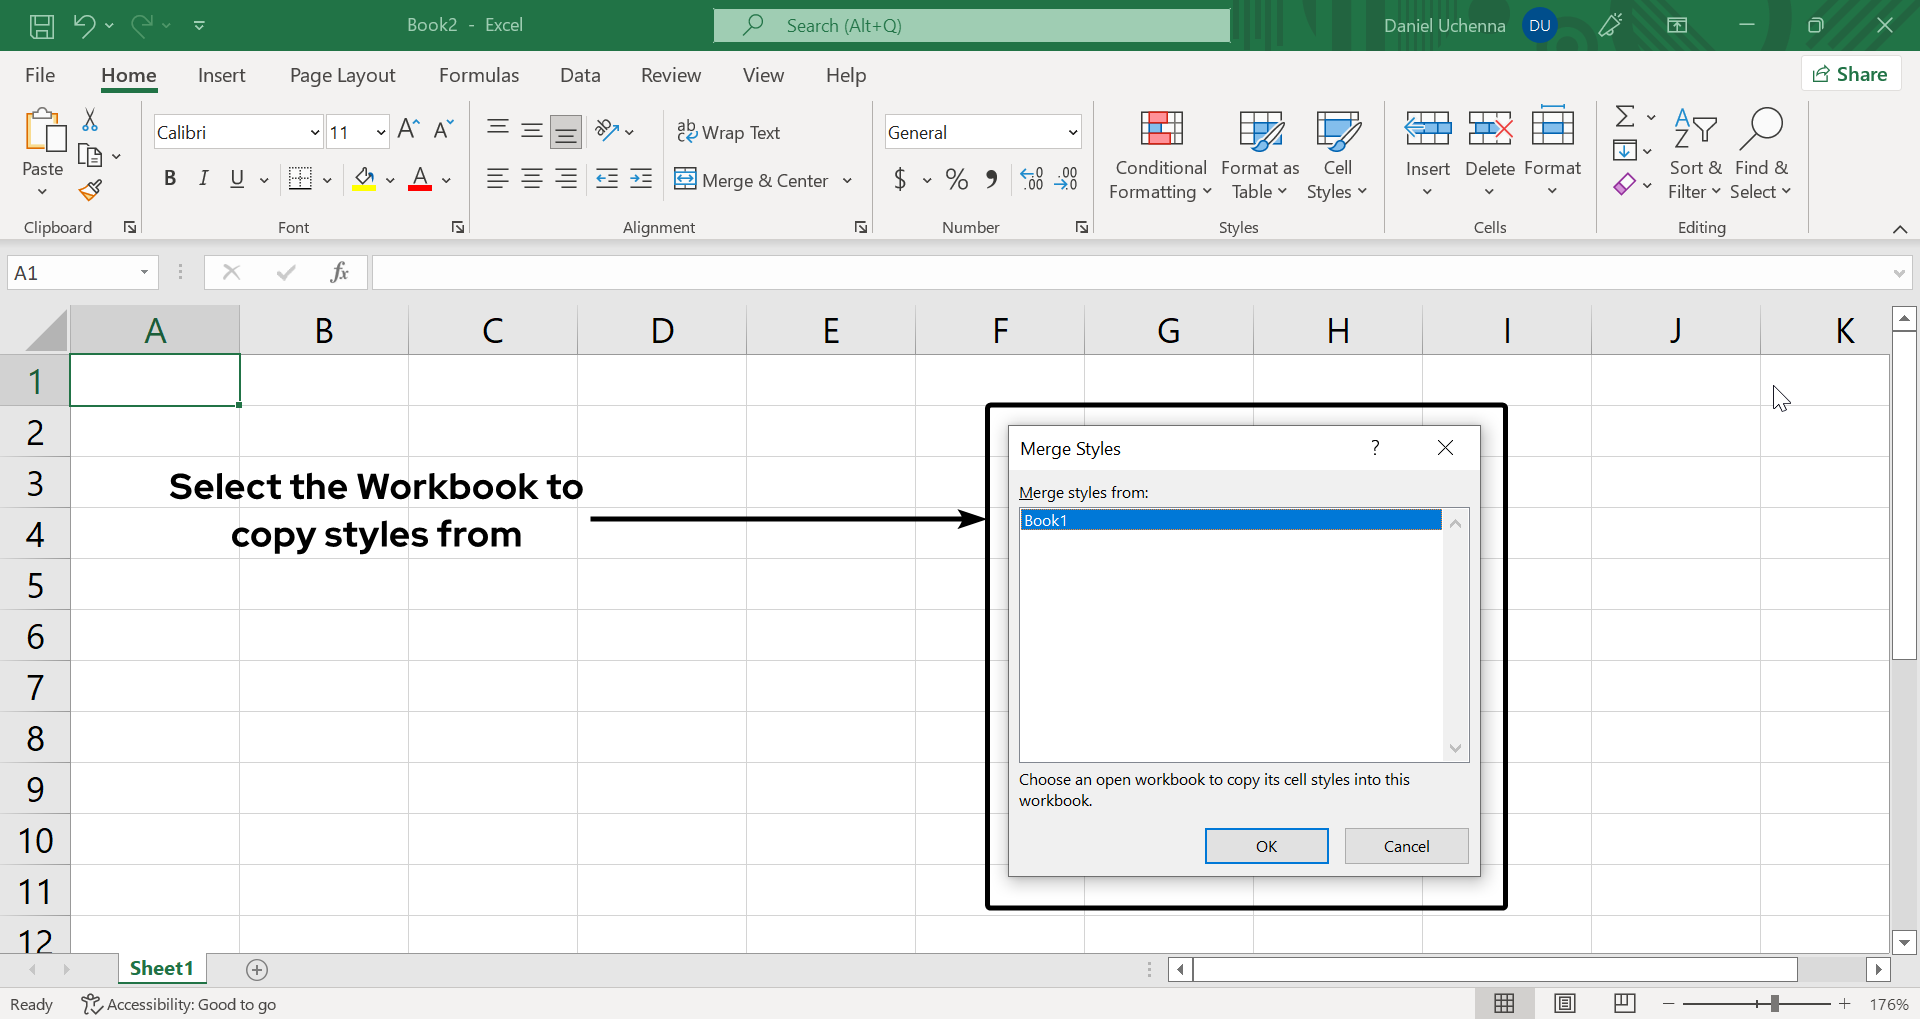The height and width of the screenshot is (1019, 1920).
Task: Expand the General number format dropdown
Action: (x=1072, y=132)
